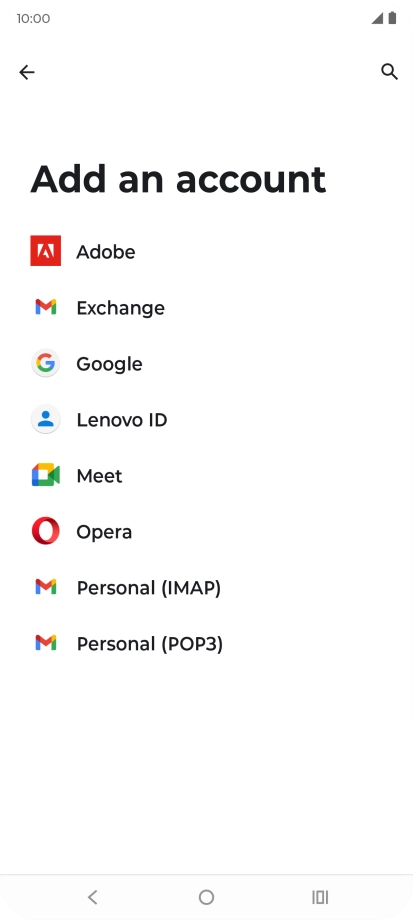Open the search magnifier icon
Screen dimensions: 413x920
click(x=390, y=72)
